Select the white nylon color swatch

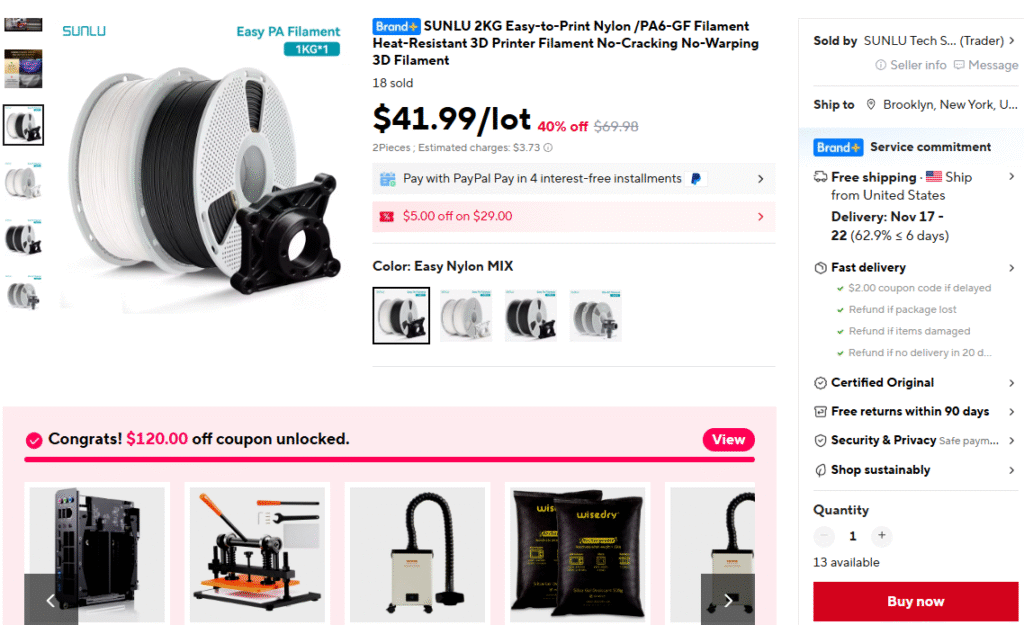click(466, 315)
